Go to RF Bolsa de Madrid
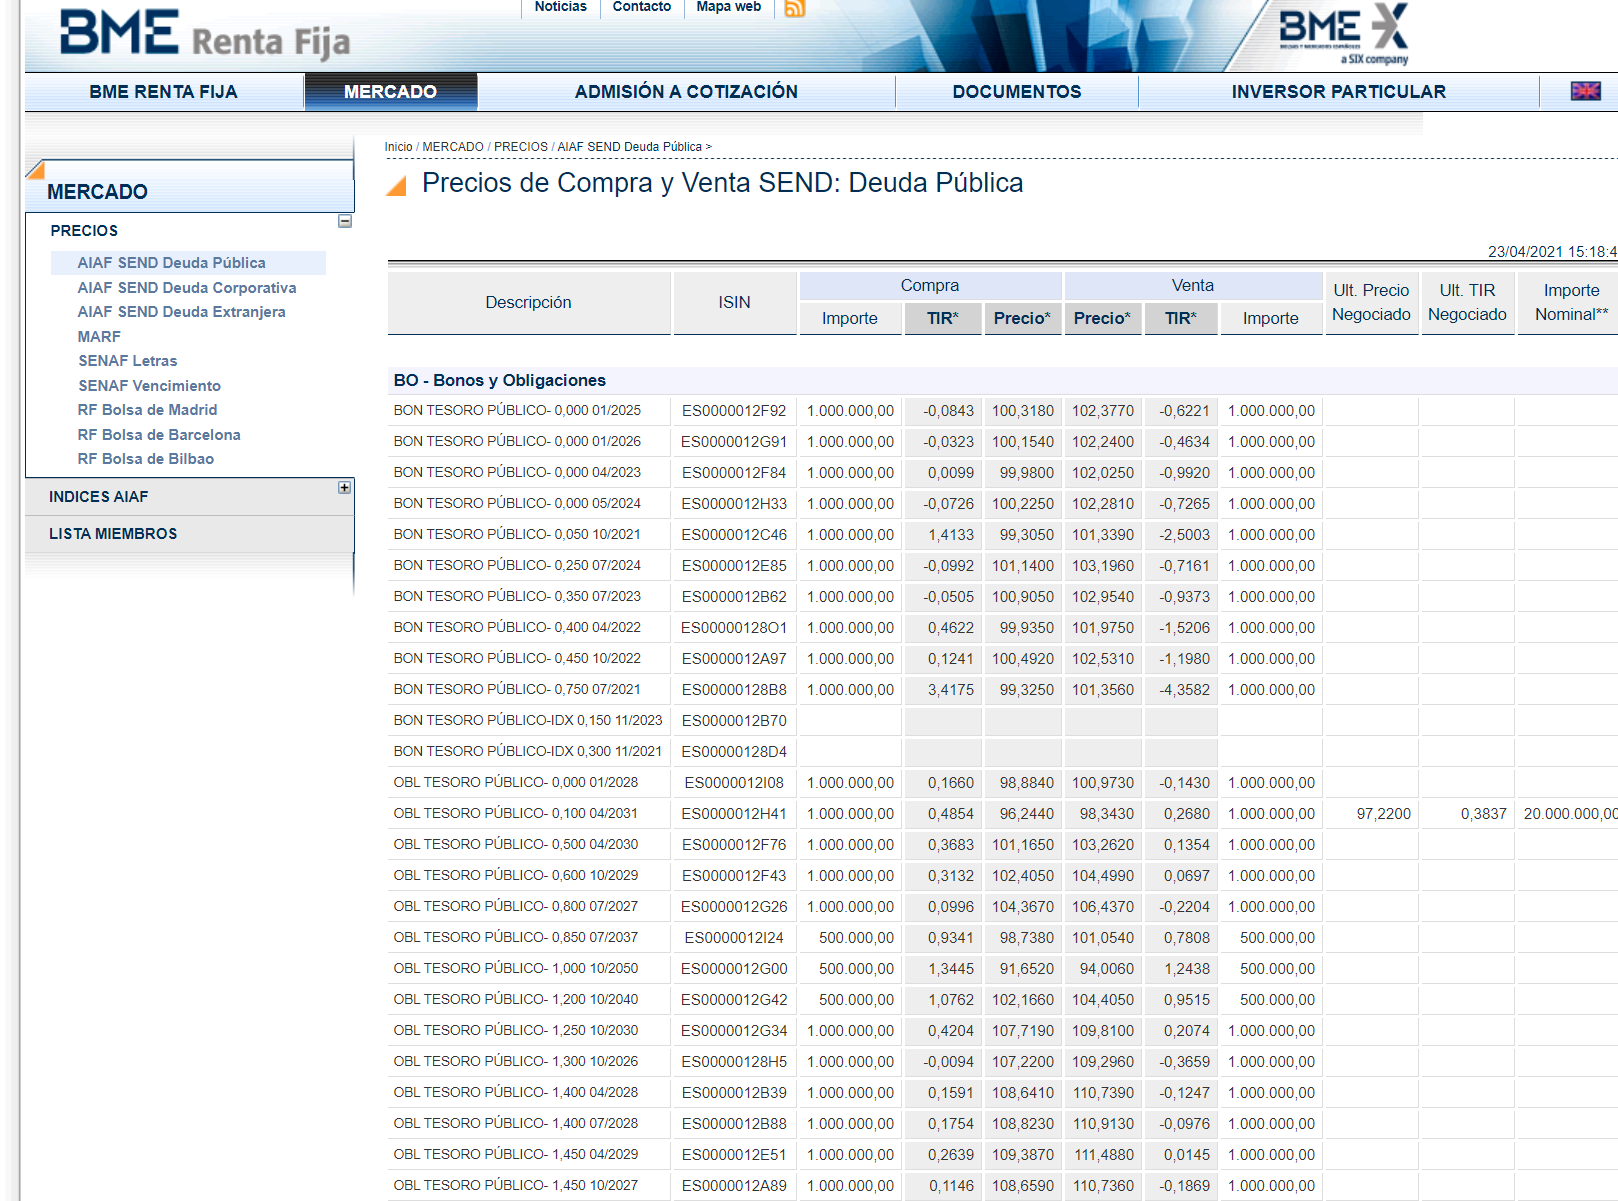1618x1201 pixels. [x=147, y=410]
